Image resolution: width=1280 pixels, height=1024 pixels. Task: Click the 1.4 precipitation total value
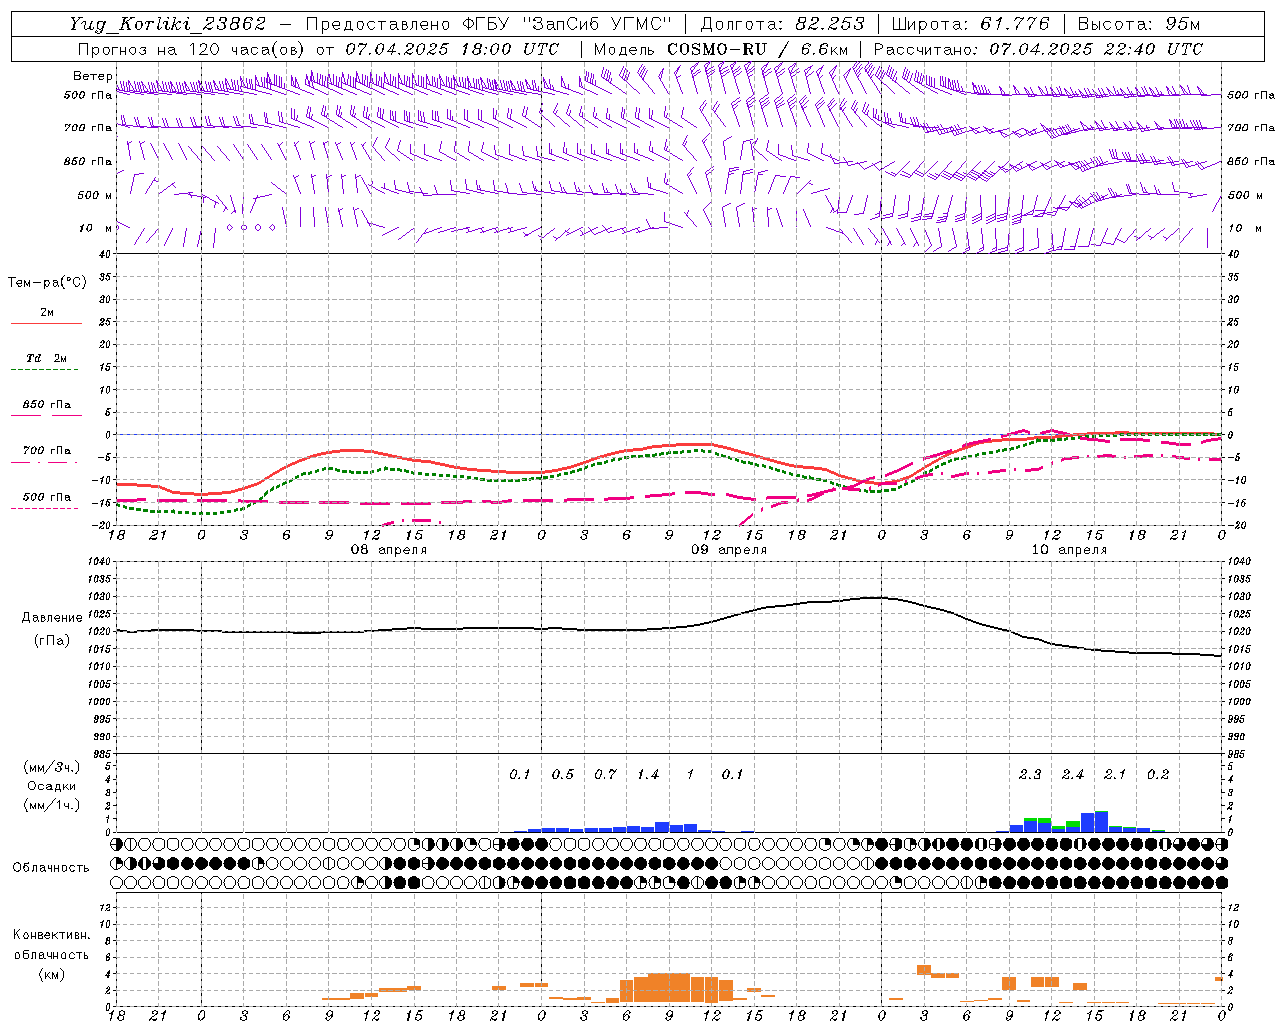click(x=648, y=774)
